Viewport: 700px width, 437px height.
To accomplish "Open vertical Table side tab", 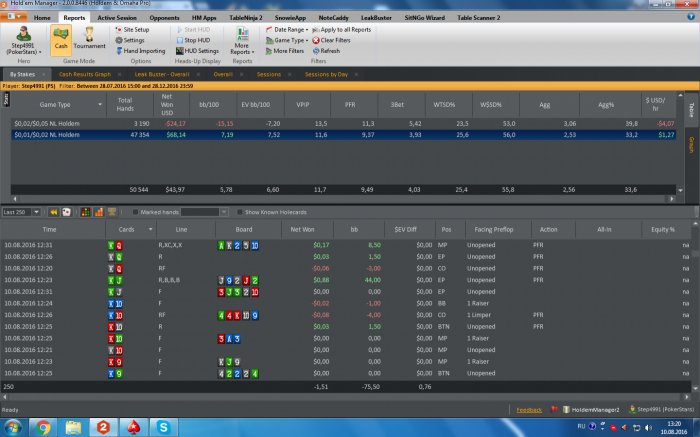I will tap(691, 108).
